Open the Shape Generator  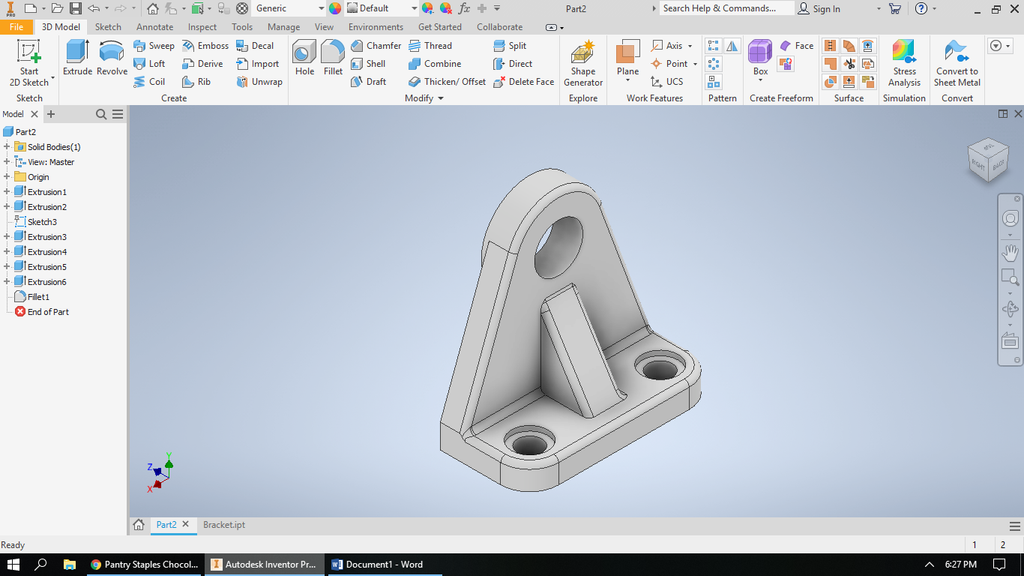tap(583, 63)
